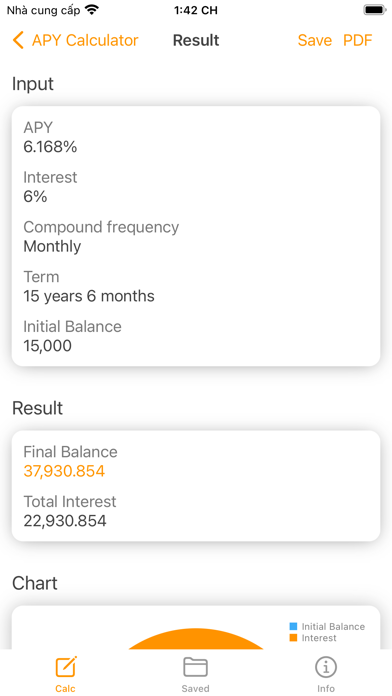Open the Info circle icon
Image resolution: width=392 pixels, height=696 pixels.
326,667
